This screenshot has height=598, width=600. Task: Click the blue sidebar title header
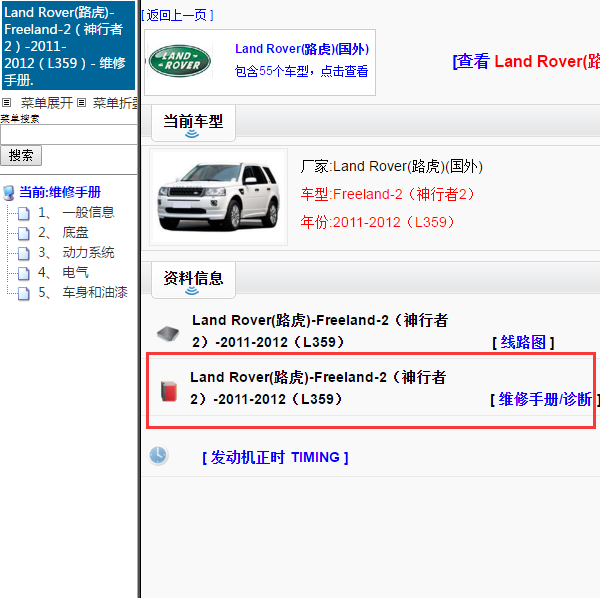[68, 46]
